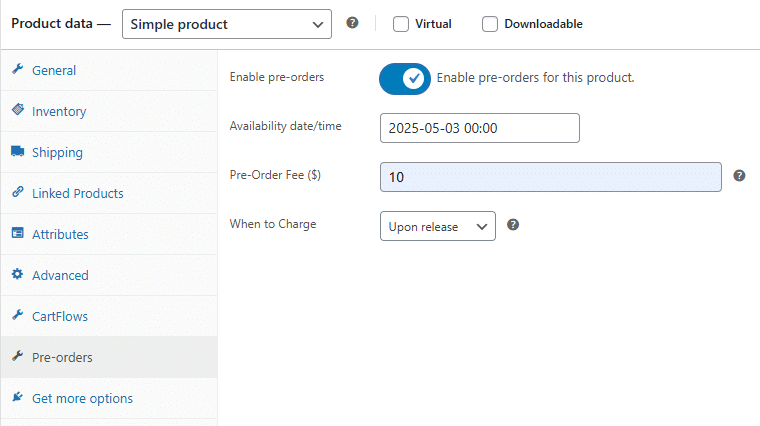Open the Simple product type dropdown
Viewport: 760px width, 426px height.
(227, 24)
